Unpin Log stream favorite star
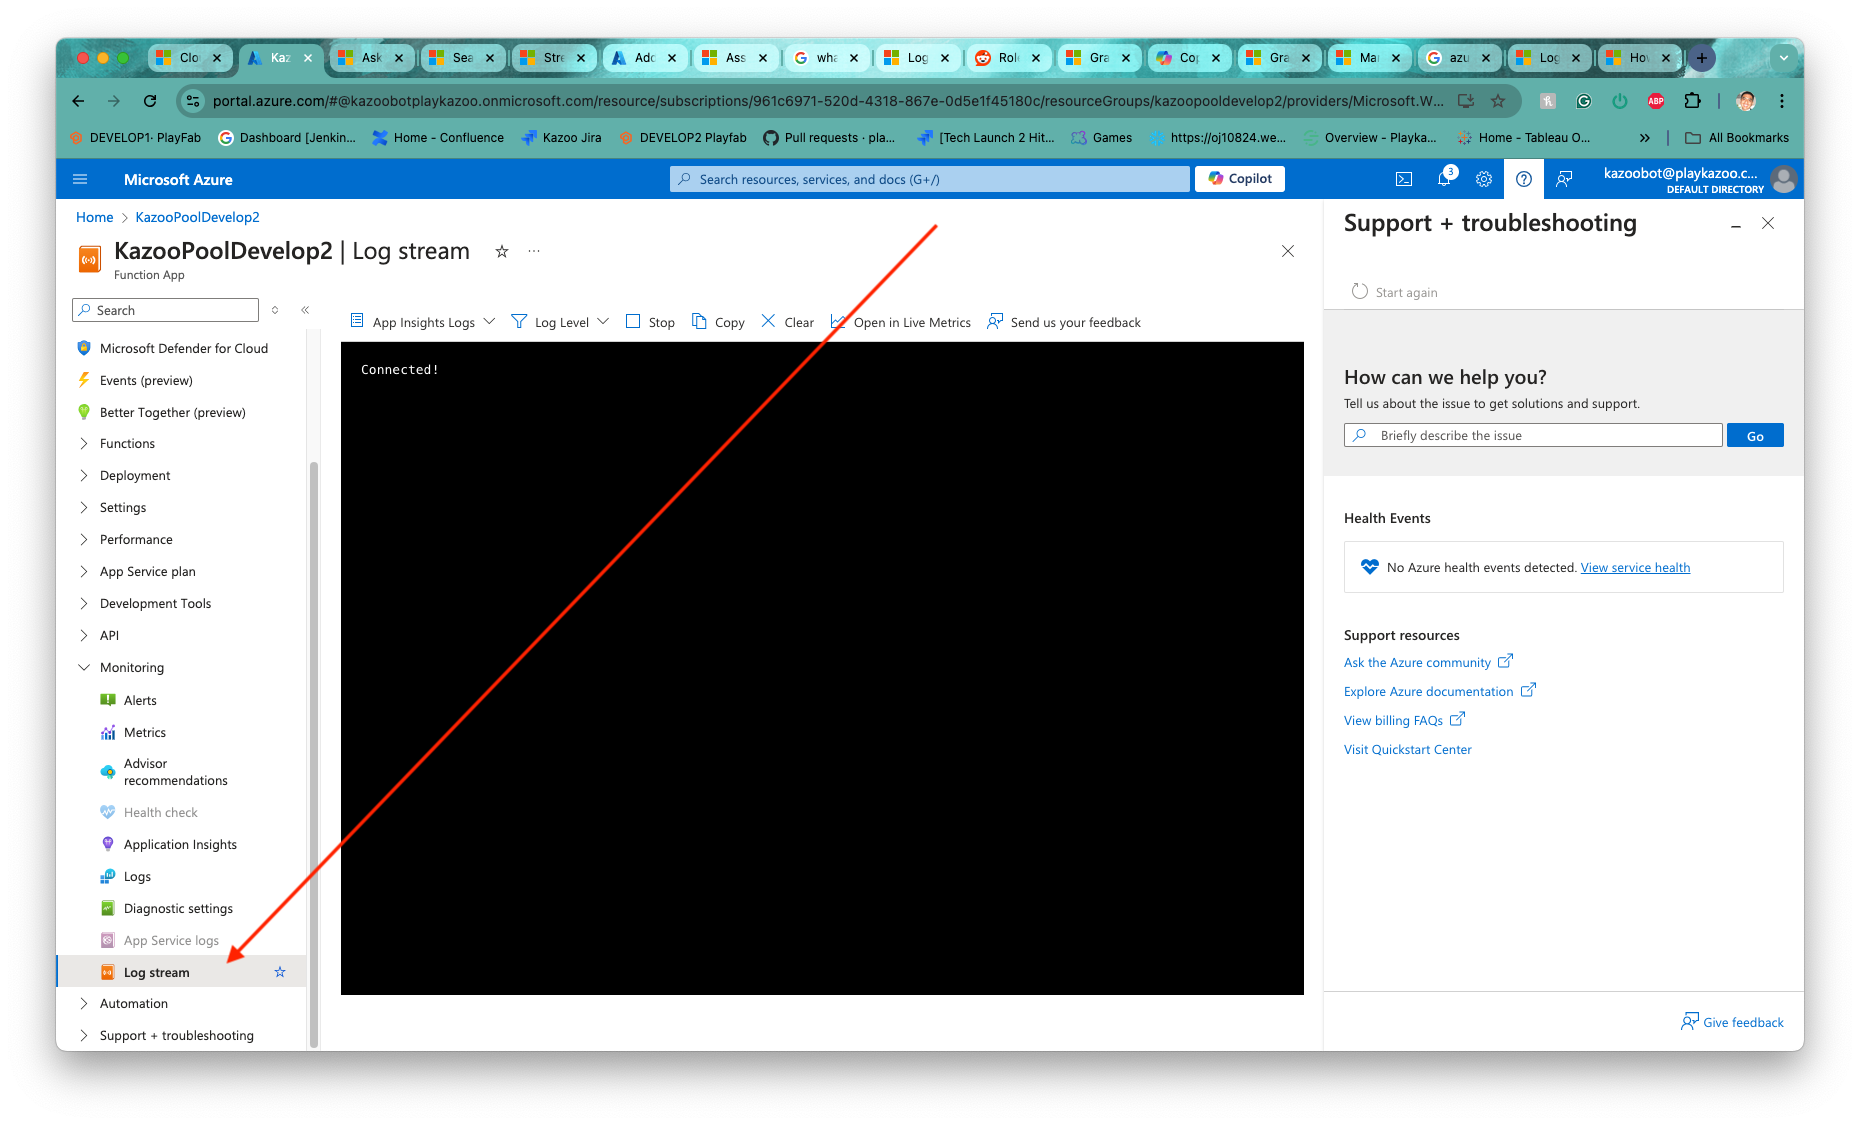Viewport: 1860px width, 1125px height. pos(279,971)
